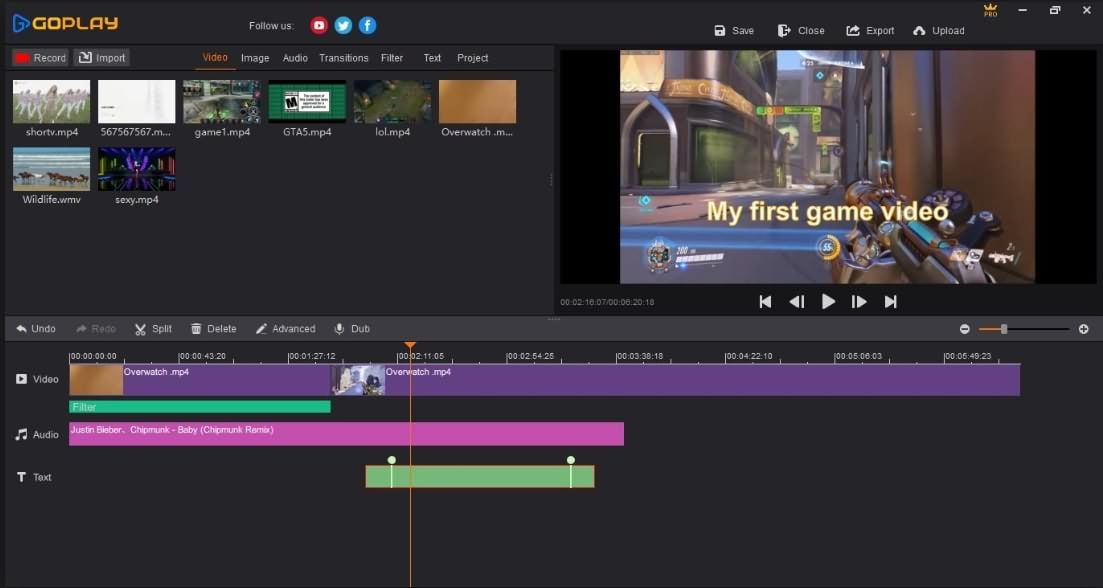Jump to start of the preview

click(765, 302)
